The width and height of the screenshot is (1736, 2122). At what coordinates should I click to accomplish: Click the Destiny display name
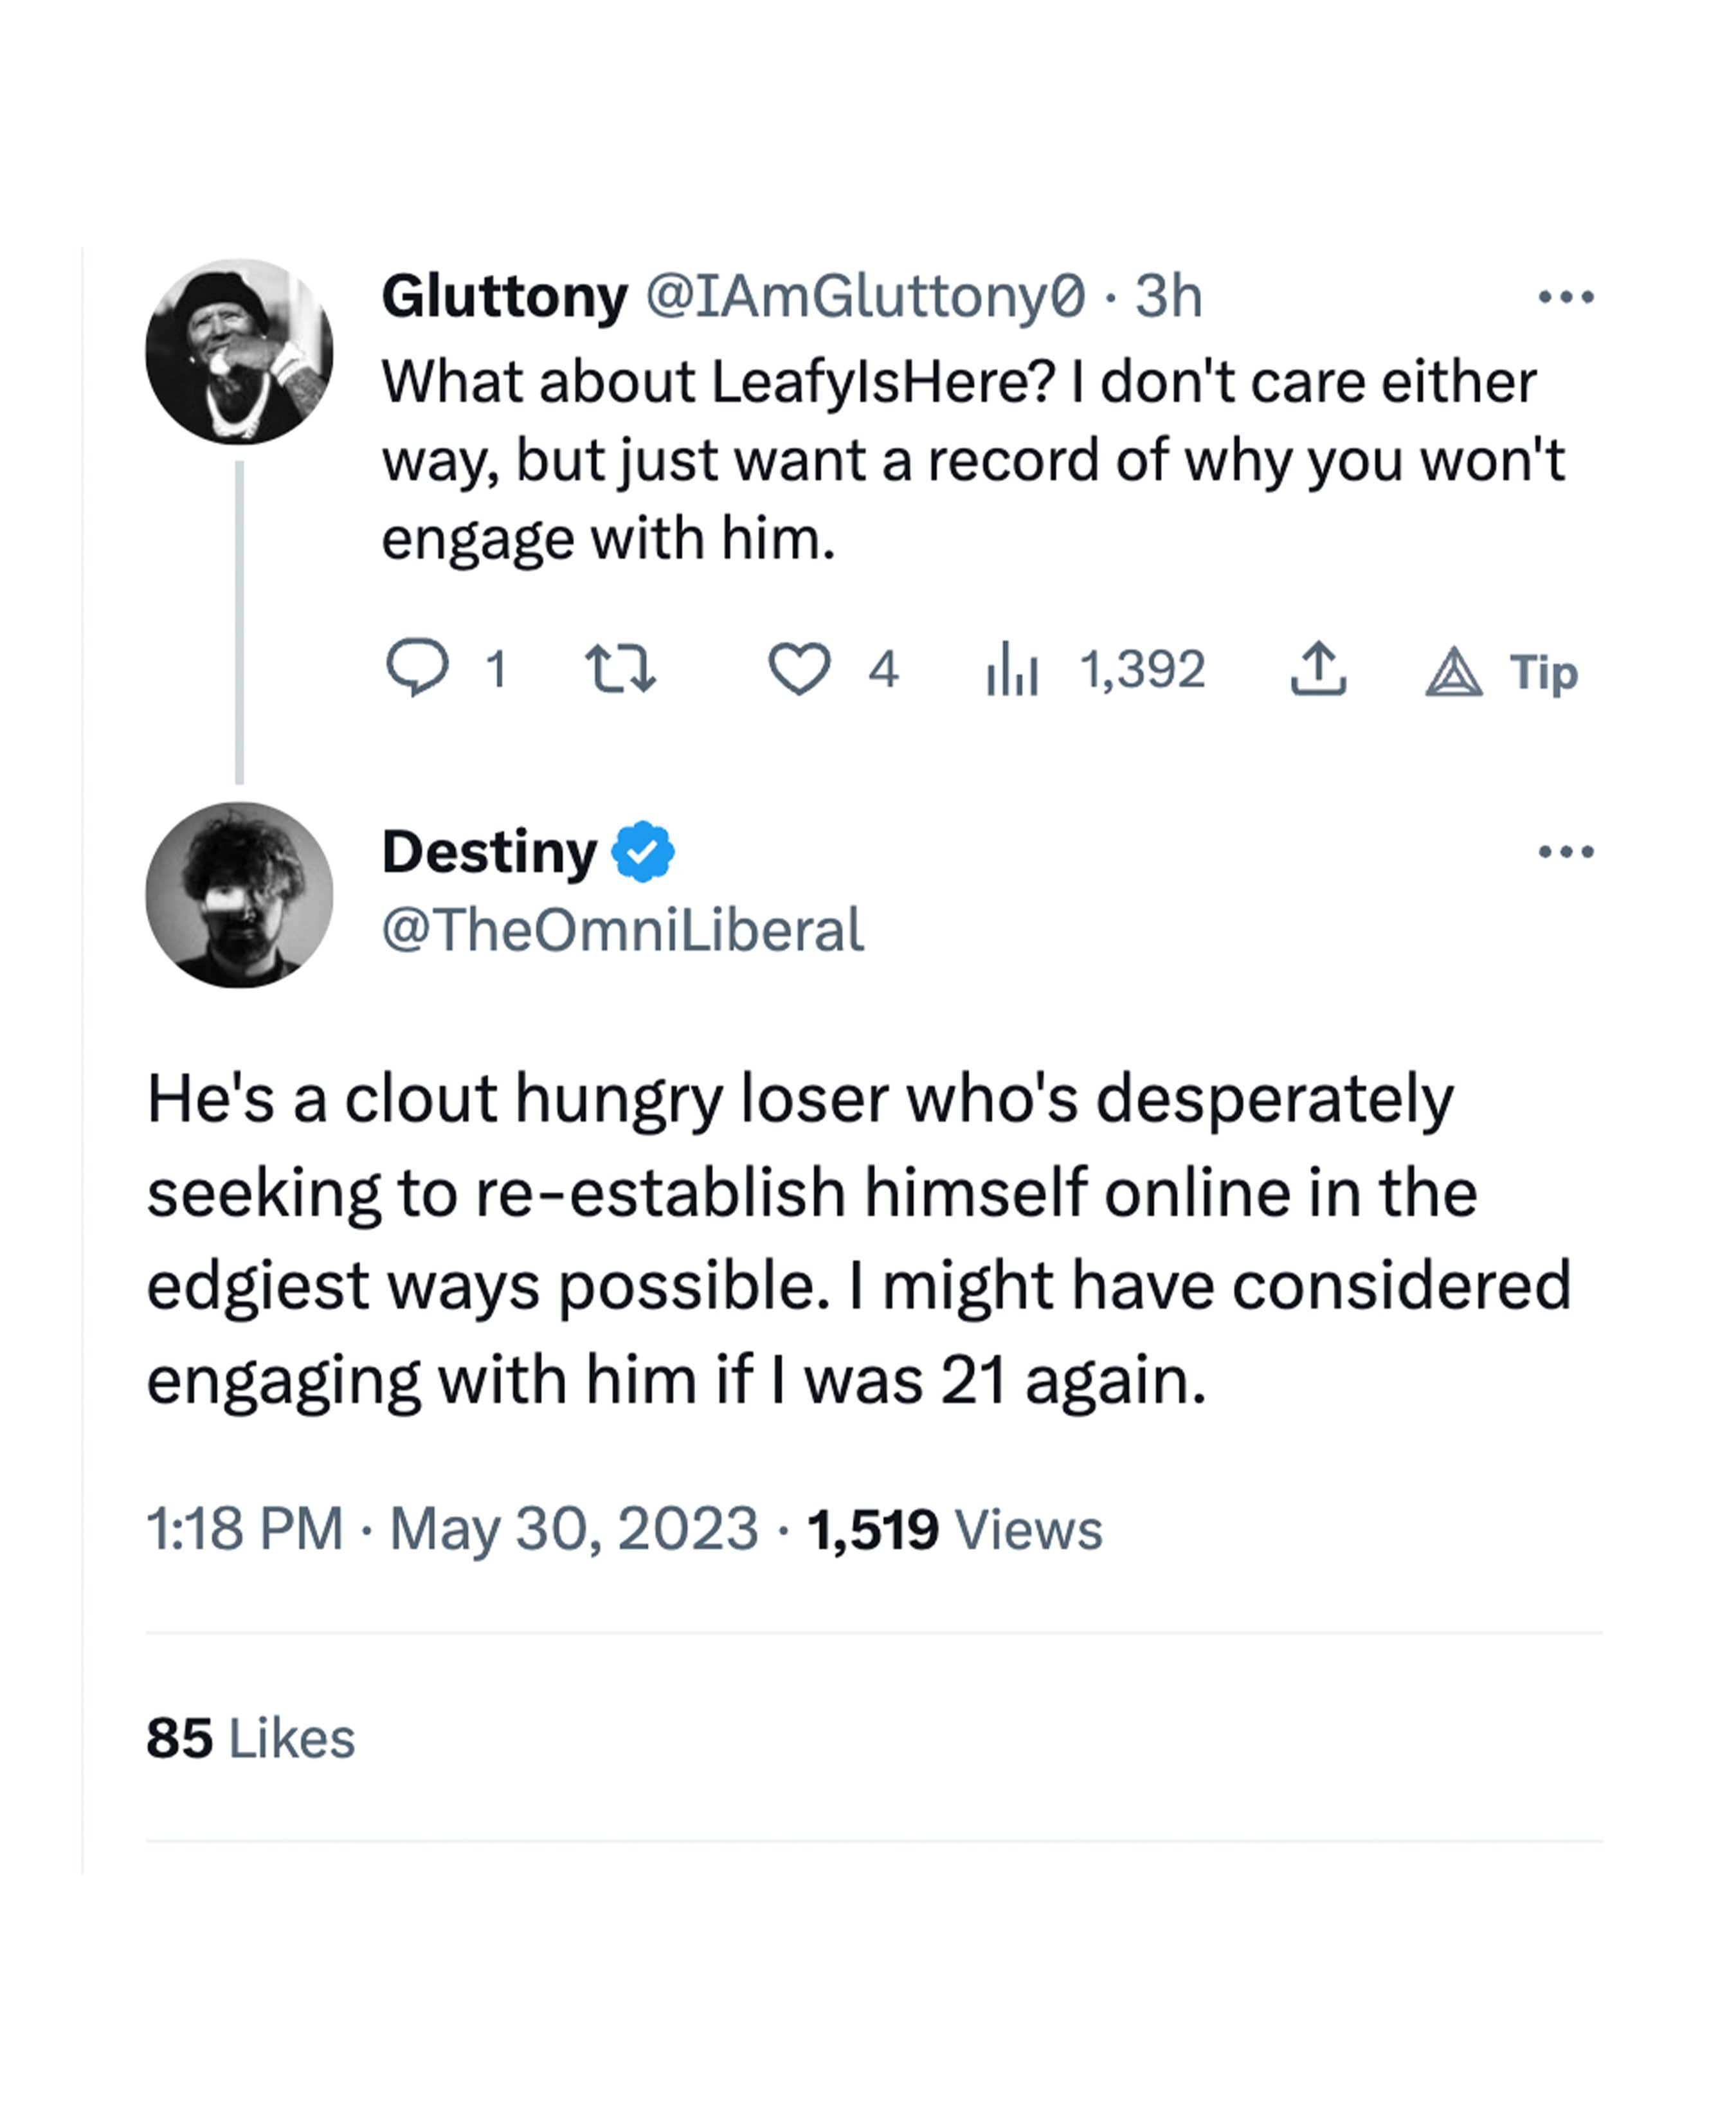489,851
